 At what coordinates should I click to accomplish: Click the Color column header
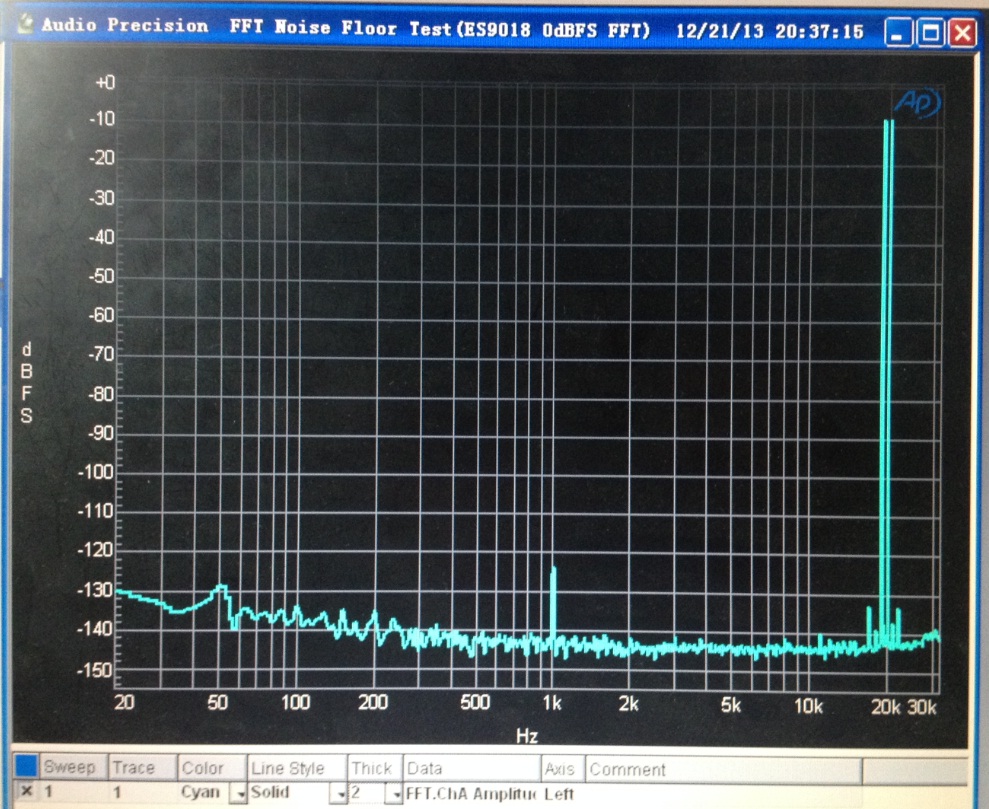(212, 768)
